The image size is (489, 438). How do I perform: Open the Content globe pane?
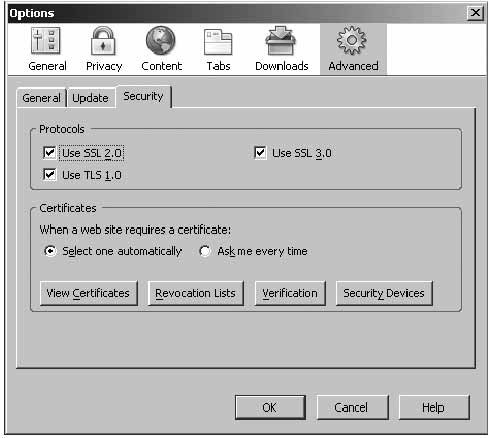click(x=161, y=49)
